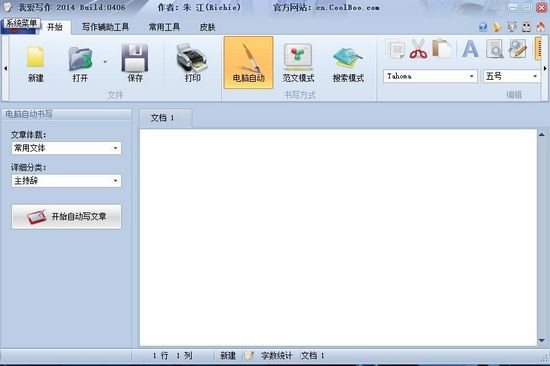
Task: Click the editor scrollbar down arrow
Action: [x=542, y=340]
